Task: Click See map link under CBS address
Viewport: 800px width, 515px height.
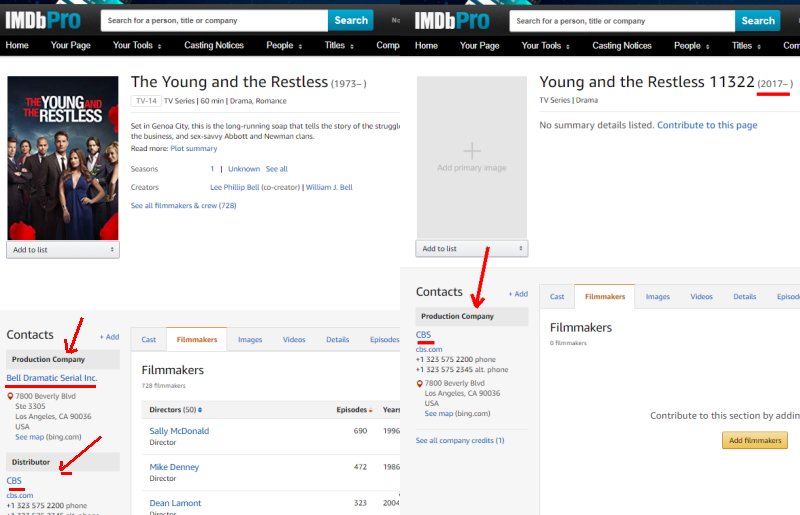Action: pos(439,413)
